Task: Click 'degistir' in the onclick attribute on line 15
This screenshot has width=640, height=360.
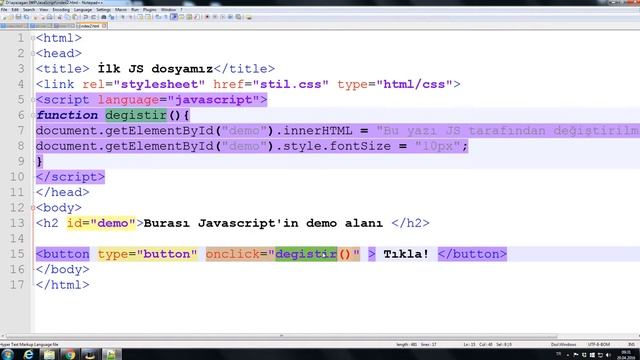Action: 306,254
